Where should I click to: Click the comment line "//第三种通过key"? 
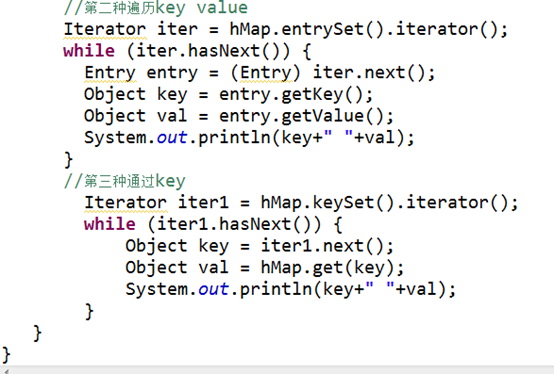125,182
